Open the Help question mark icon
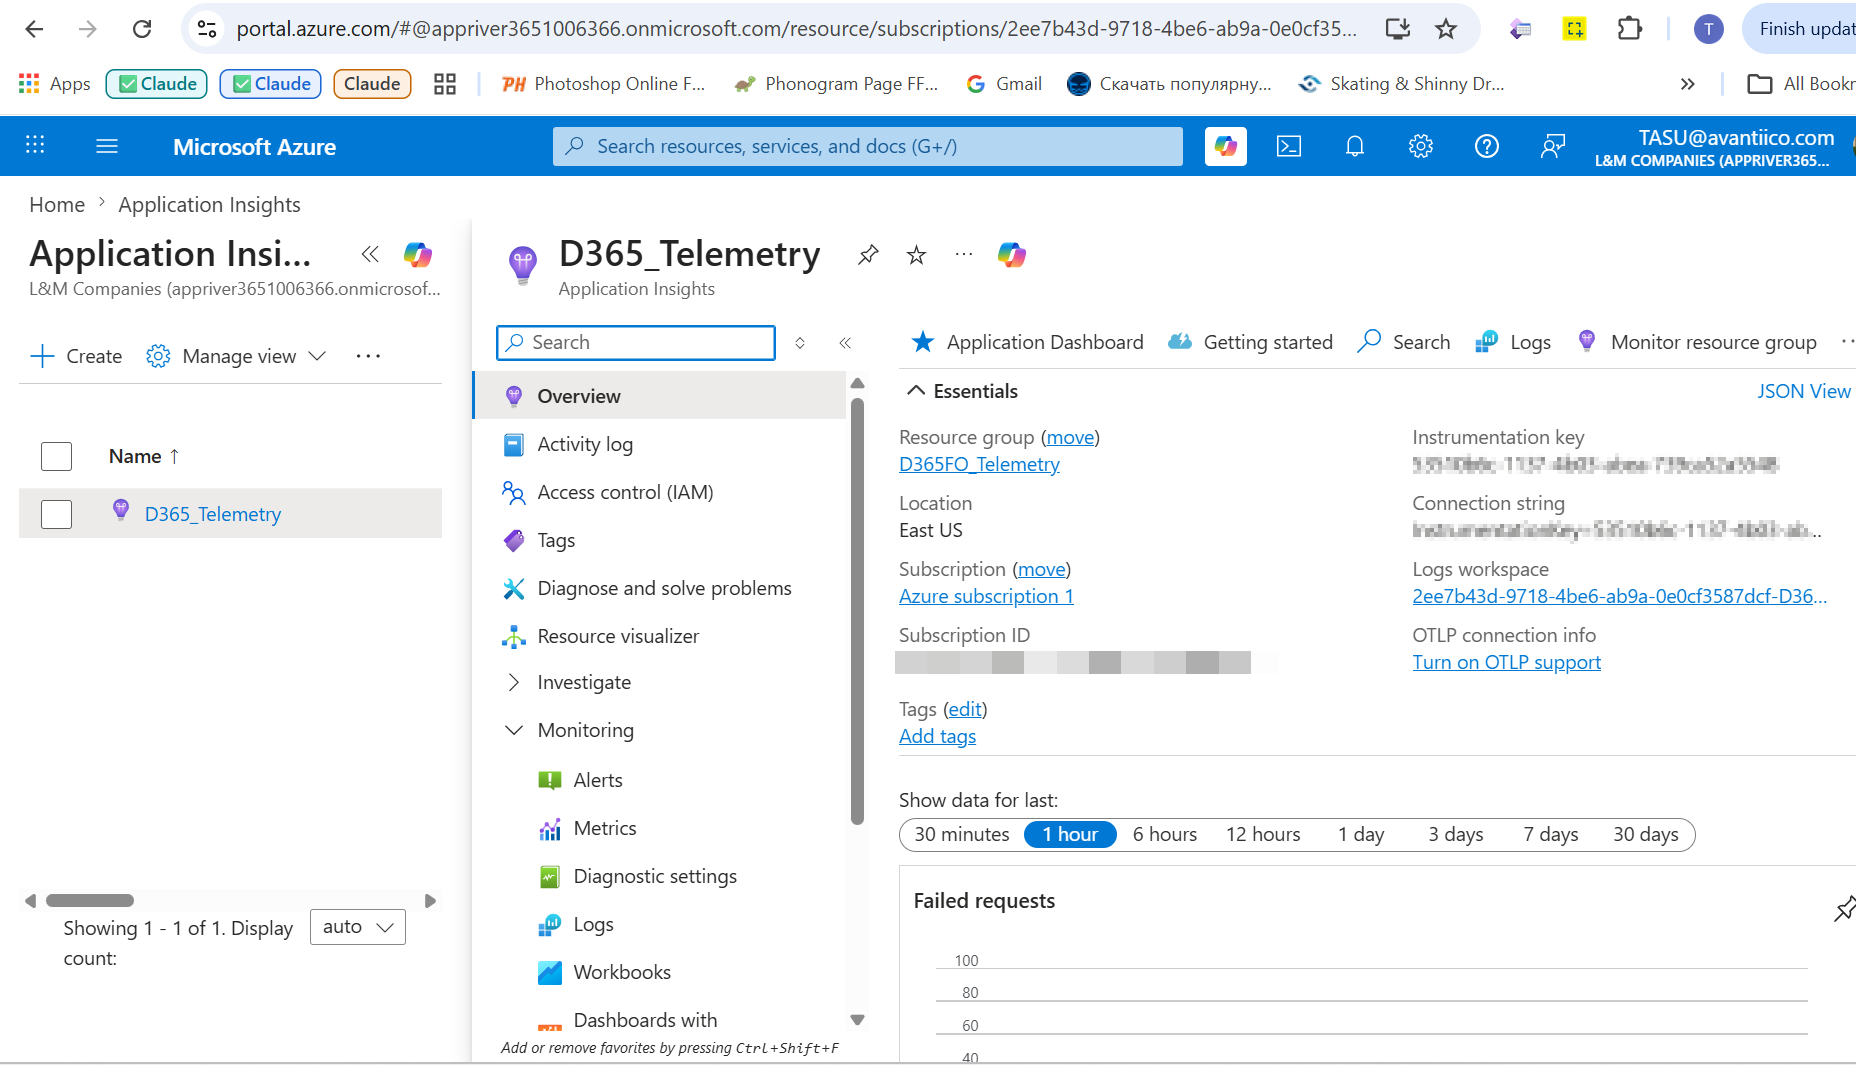The height and width of the screenshot is (1065, 1856). click(1487, 146)
